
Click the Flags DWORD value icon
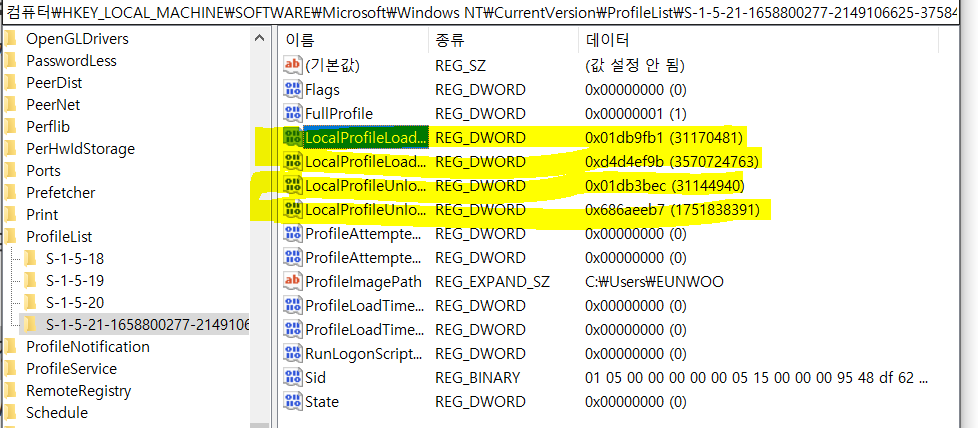click(293, 89)
